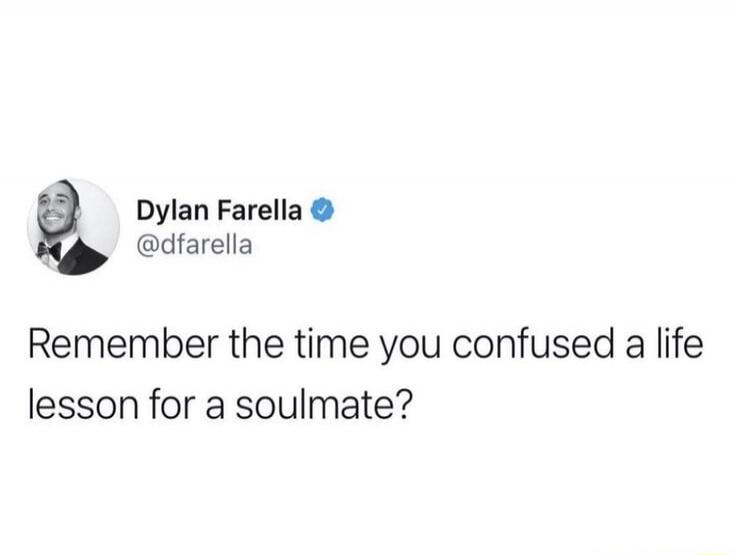Click the bow tie in the avatar
Screen dimensions: 735x555
click(50, 251)
